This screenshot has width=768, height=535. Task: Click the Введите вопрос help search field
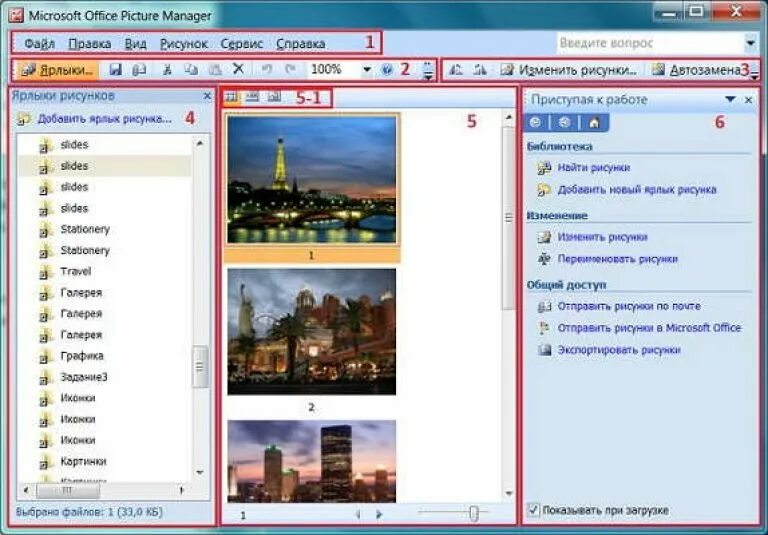[649, 43]
